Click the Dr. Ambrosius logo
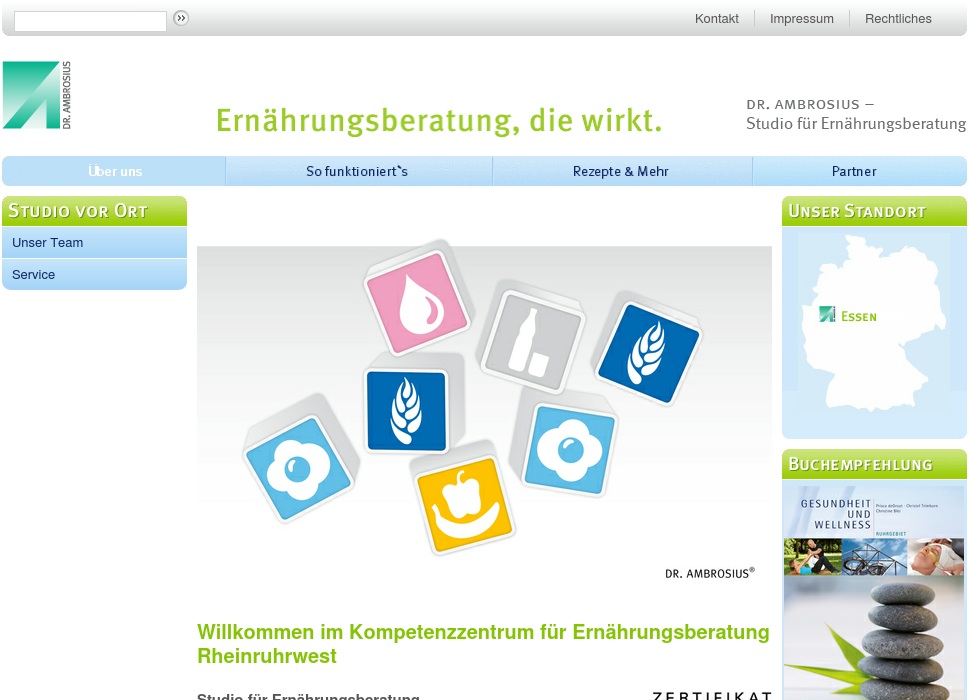 point(37,95)
